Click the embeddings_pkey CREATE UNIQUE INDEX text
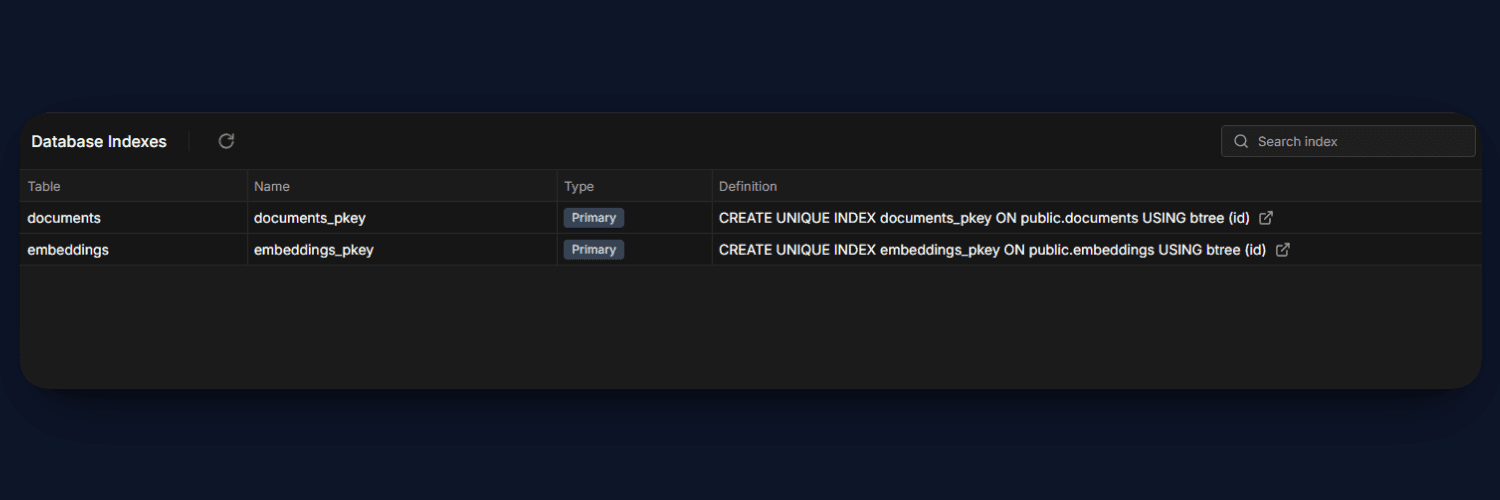The width and height of the screenshot is (1500, 500). tap(992, 250)
